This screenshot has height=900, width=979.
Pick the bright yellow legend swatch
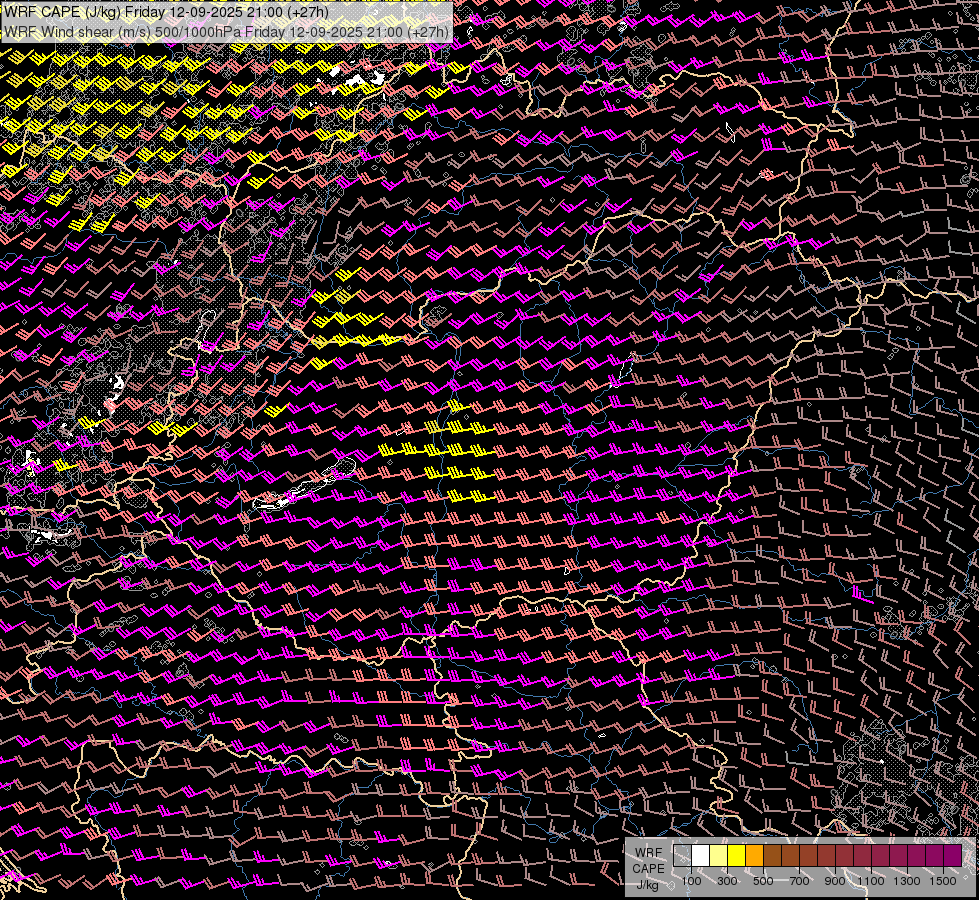click(x=736, y=855)
